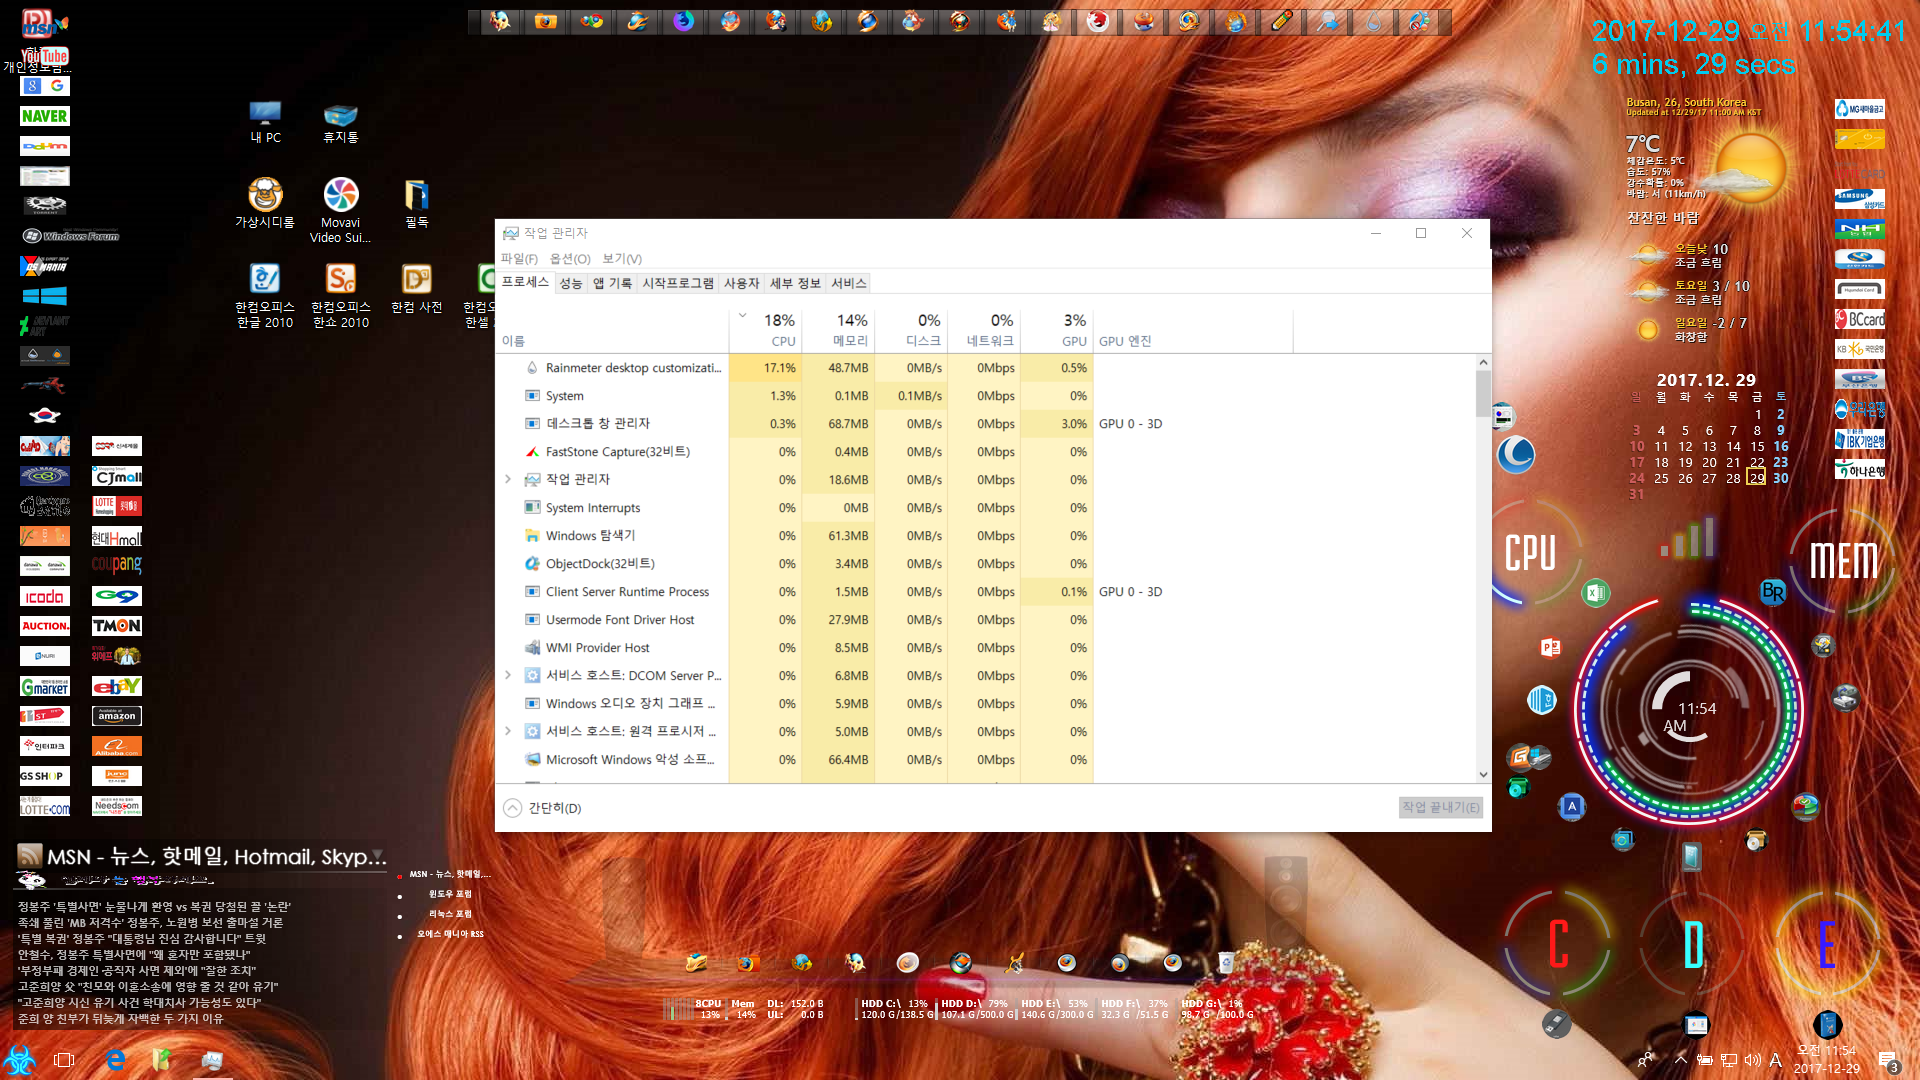This screenshot has width=1920, height=1080.
Task: Click the YouTube shortcut icon
Action: [45, 56]
